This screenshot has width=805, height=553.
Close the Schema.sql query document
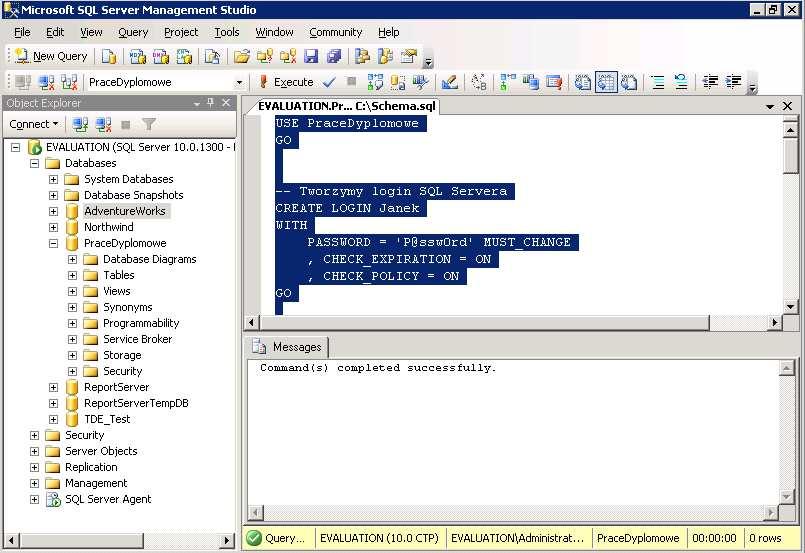788,106
